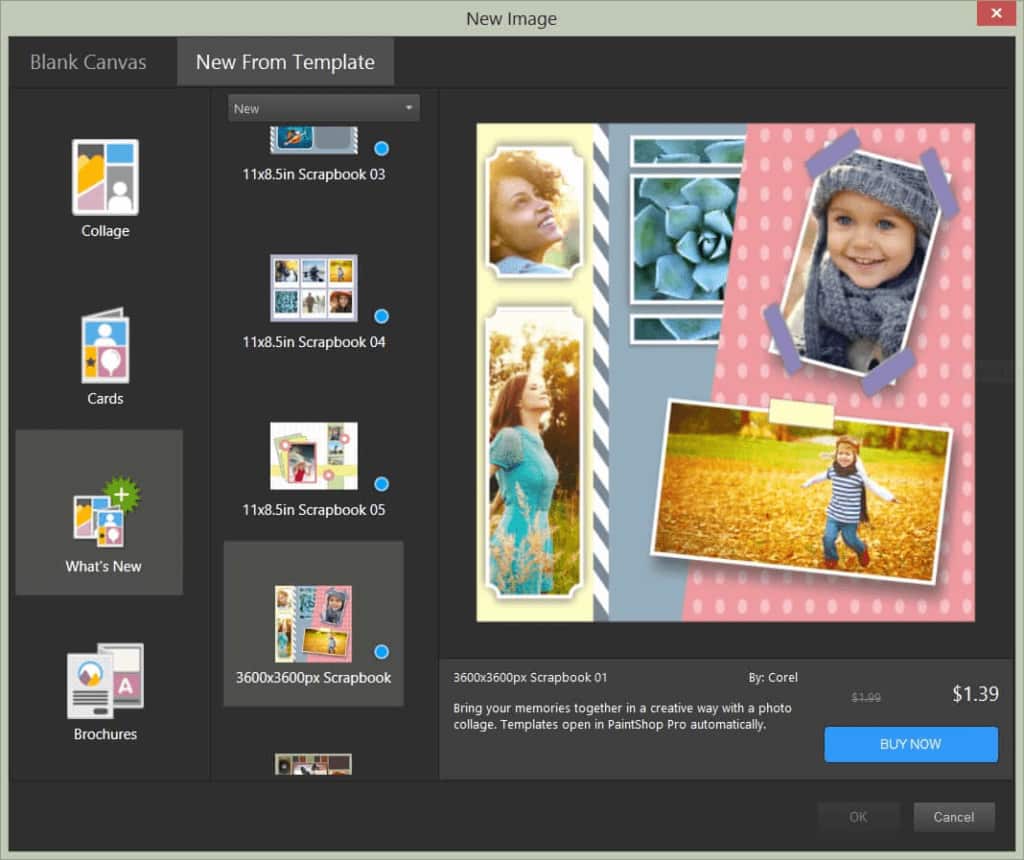Select the Collage category icon

[105, 178]
